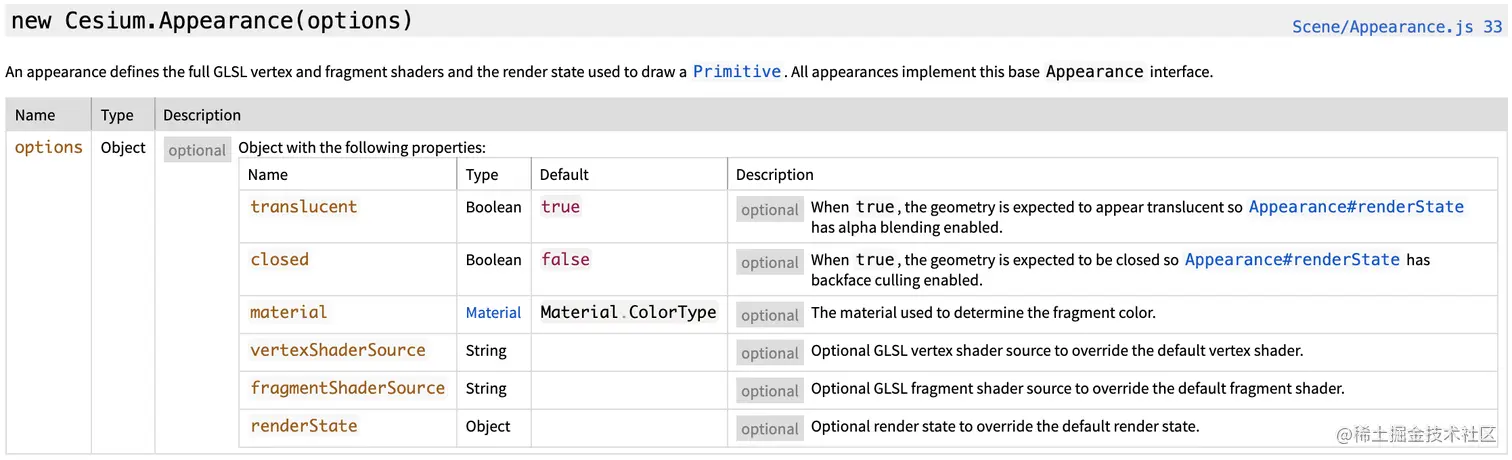The width and height of the screenshot is (1512, 460).
Task: Click the new Cesium.Appearance(options) heading
Action: 211,21
